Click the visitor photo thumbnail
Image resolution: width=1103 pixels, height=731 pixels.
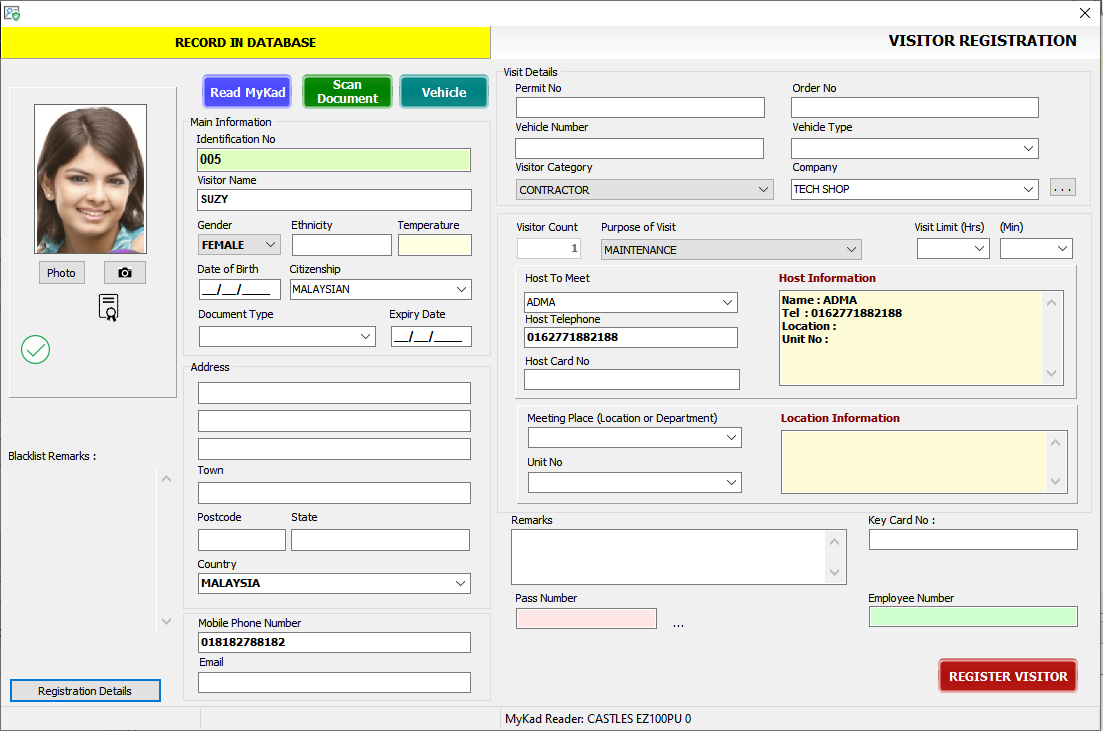(90, 179)
